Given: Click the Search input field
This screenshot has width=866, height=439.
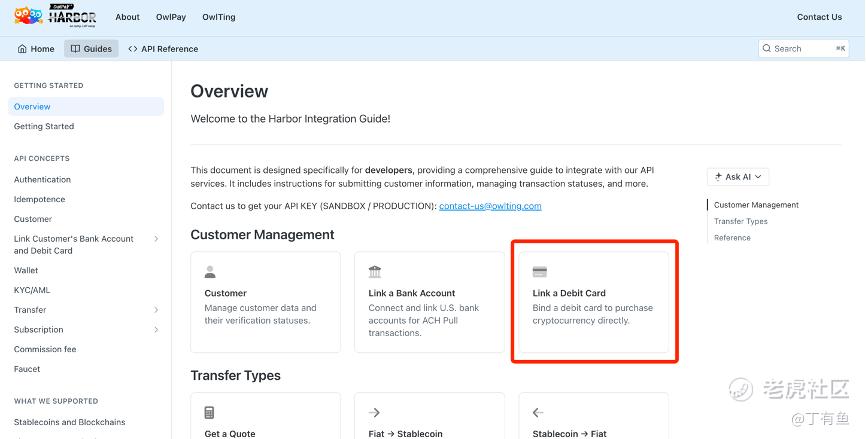Looking at the screenshot, I should [x=804, y=49].
